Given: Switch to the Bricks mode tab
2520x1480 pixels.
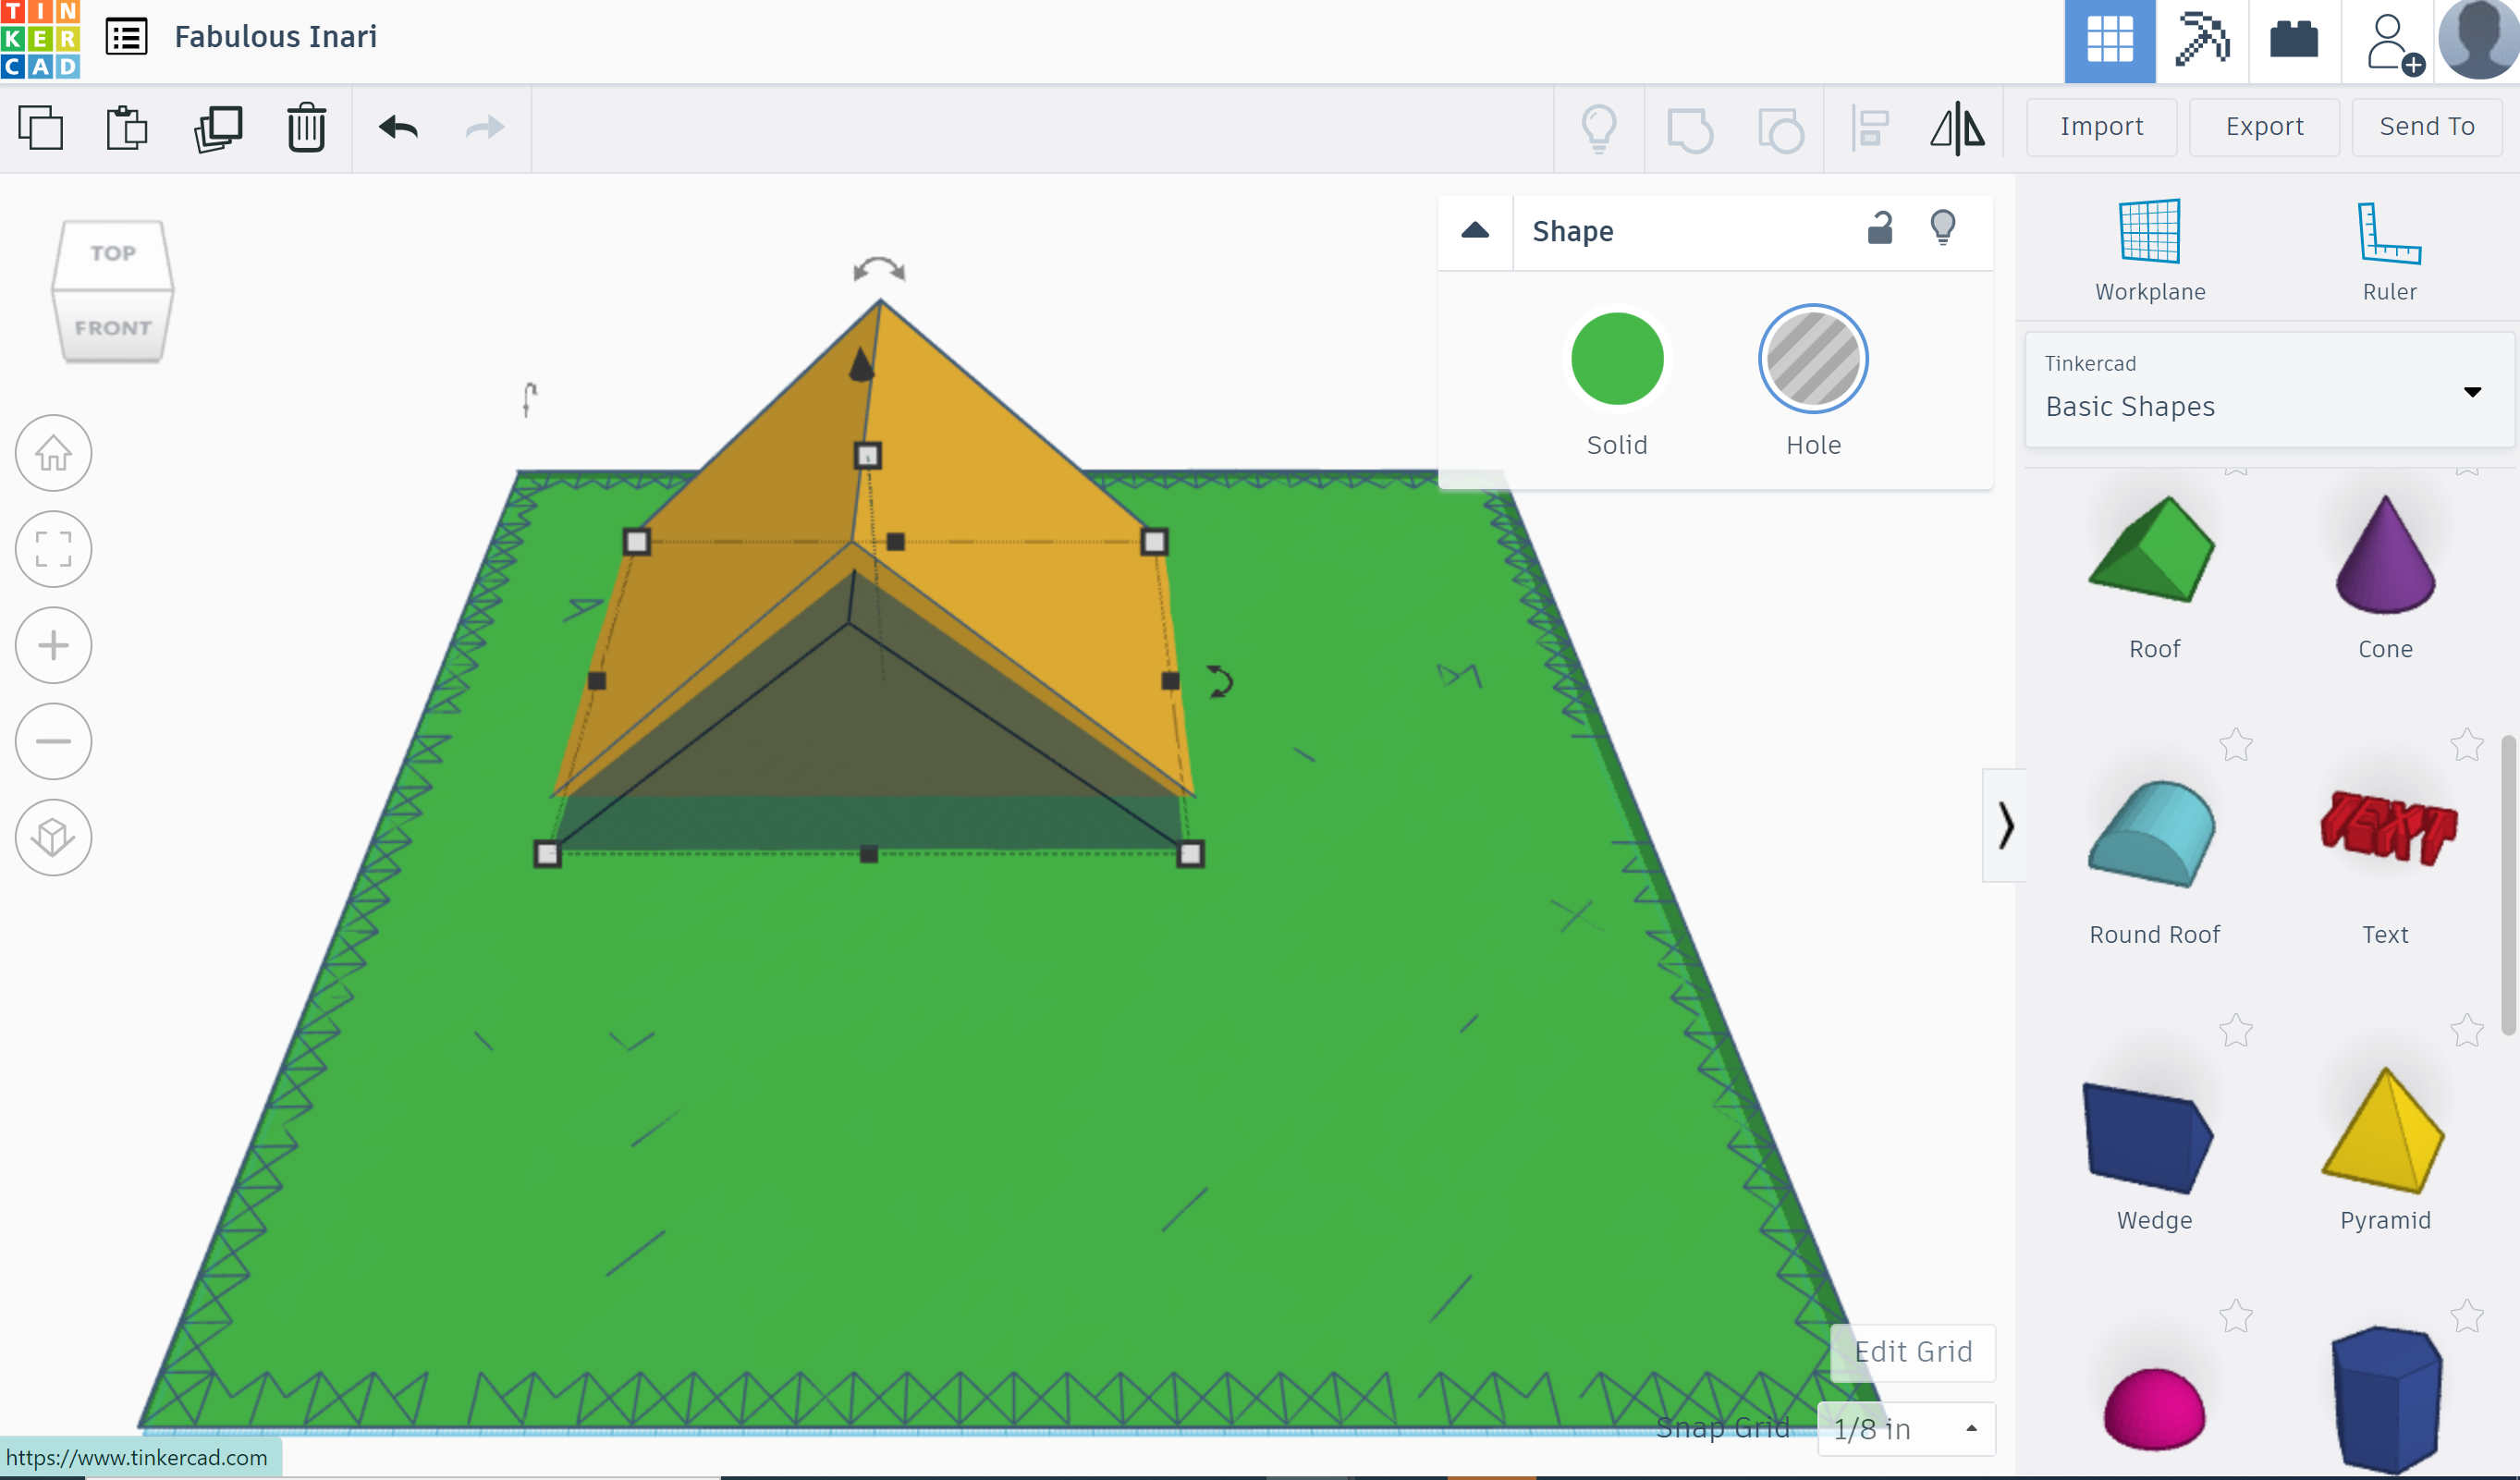Looking at the screenshot, I should click(2293, 41).
